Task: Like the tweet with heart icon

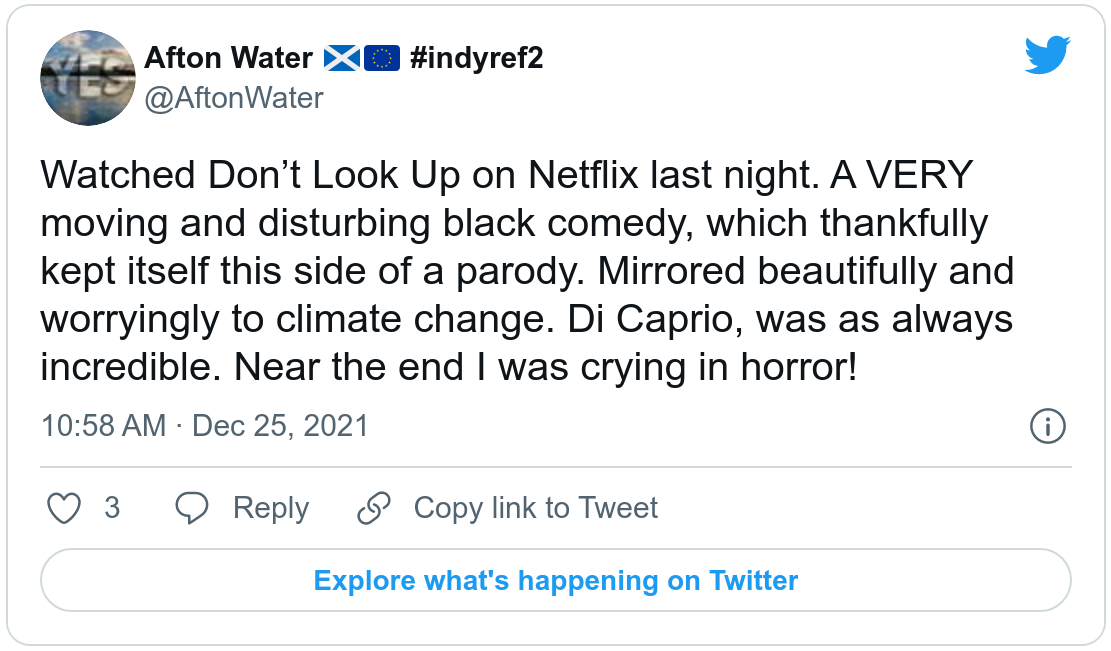Action: (65, 508)
